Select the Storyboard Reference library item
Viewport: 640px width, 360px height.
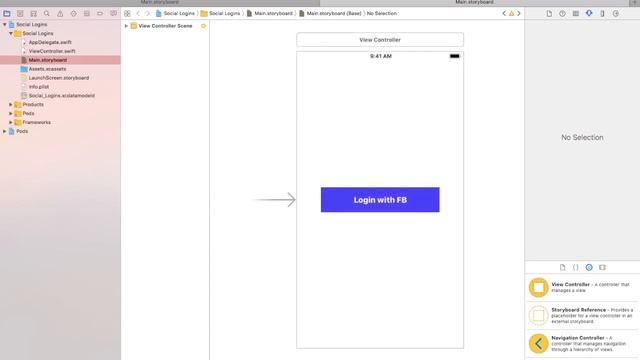(582, 316)
